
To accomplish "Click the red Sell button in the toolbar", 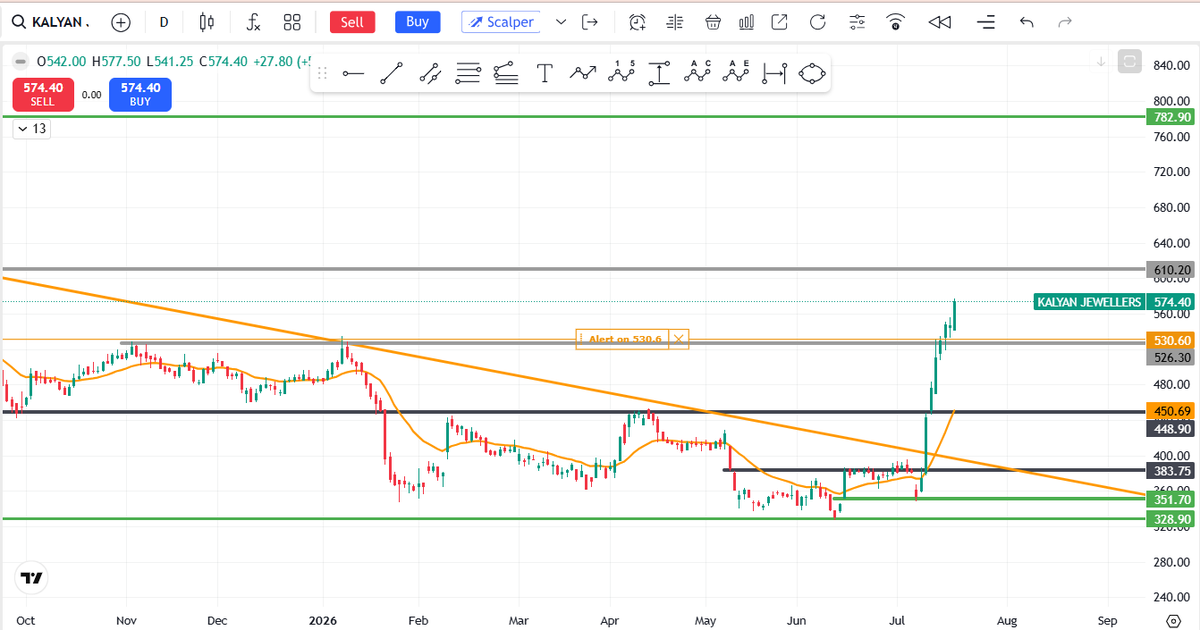I will (x=352, y=22).
